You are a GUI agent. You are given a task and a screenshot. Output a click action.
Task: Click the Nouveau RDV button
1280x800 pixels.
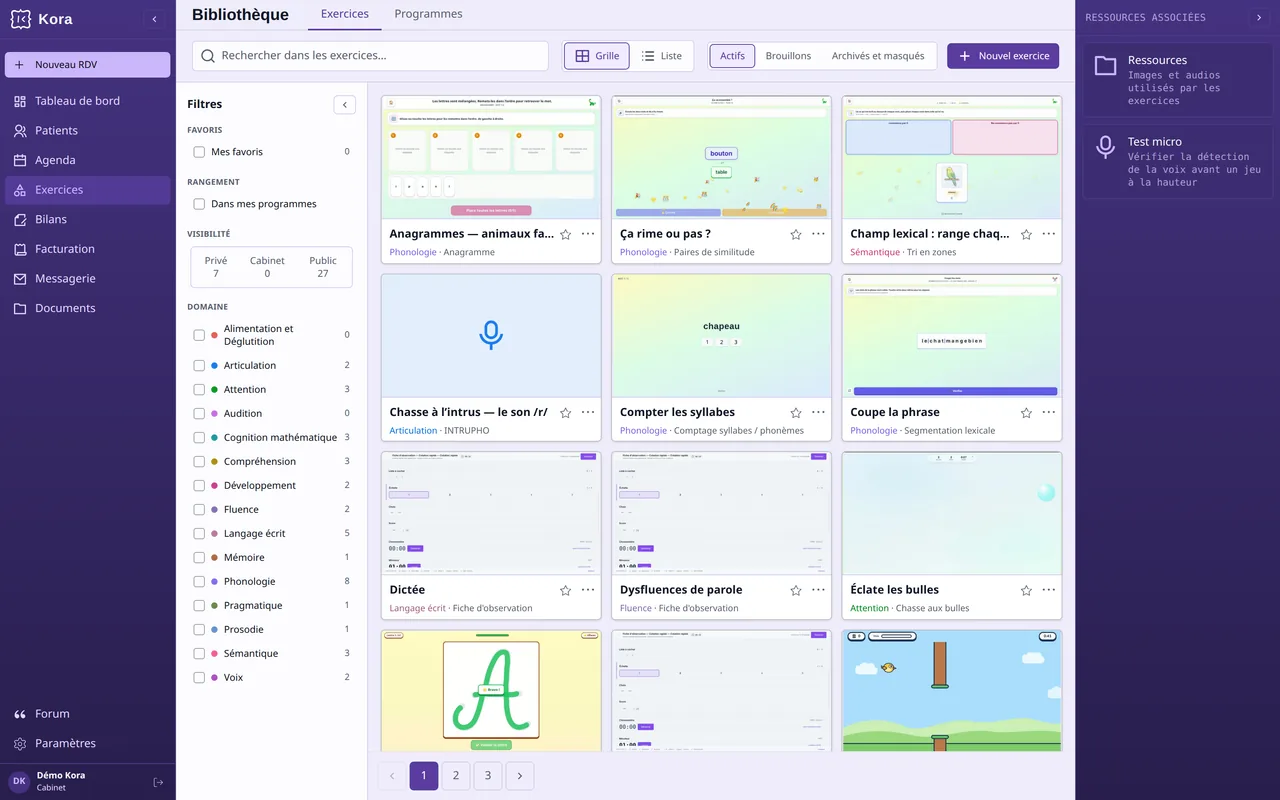coord(88,65)
